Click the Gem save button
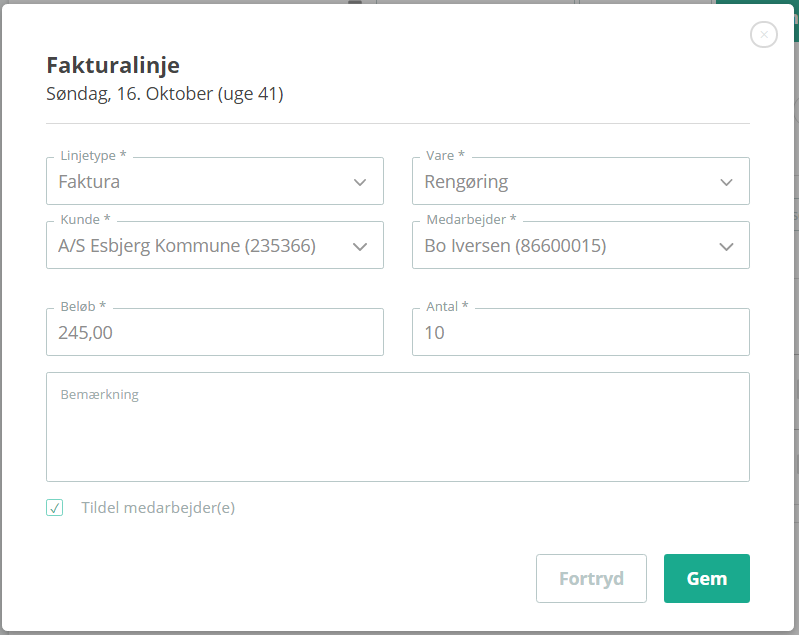The height and width of the screenshot is (635, 799). pos(706,578)
